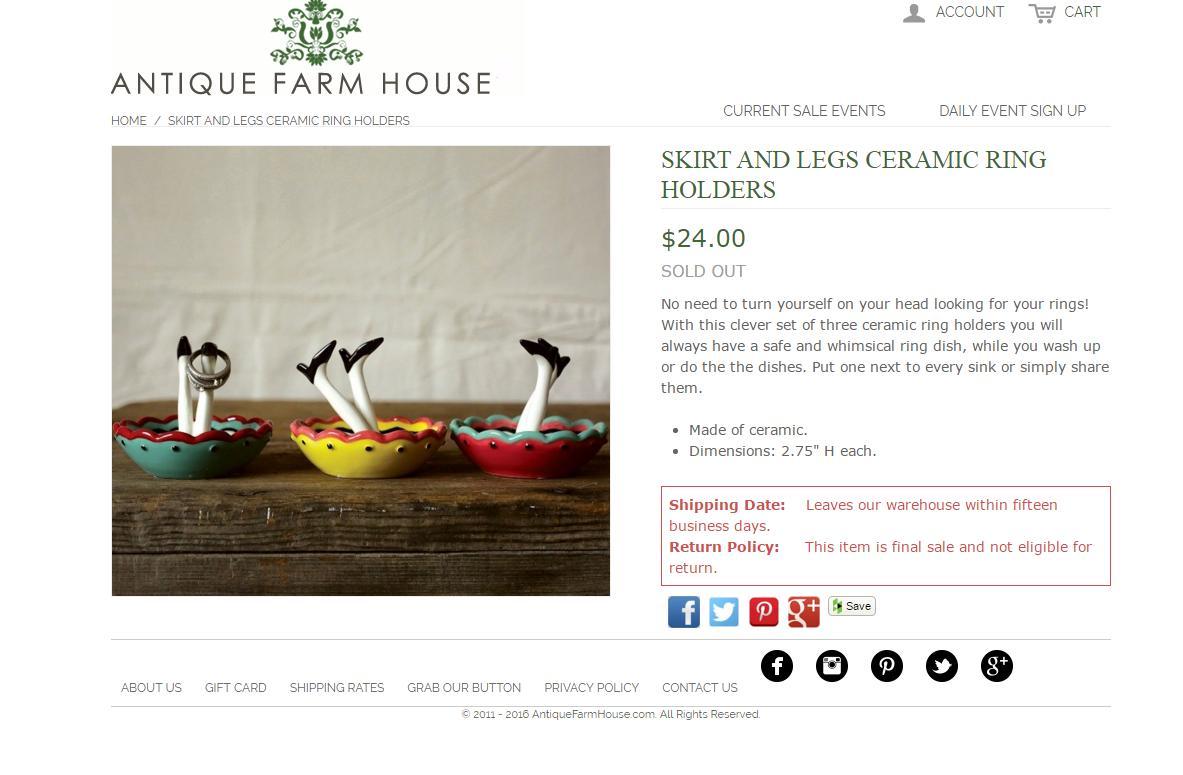This screenshot has height=775, width=1183.
Task: Share product on Facebook colored icon
Action: (x=684, y=612)
